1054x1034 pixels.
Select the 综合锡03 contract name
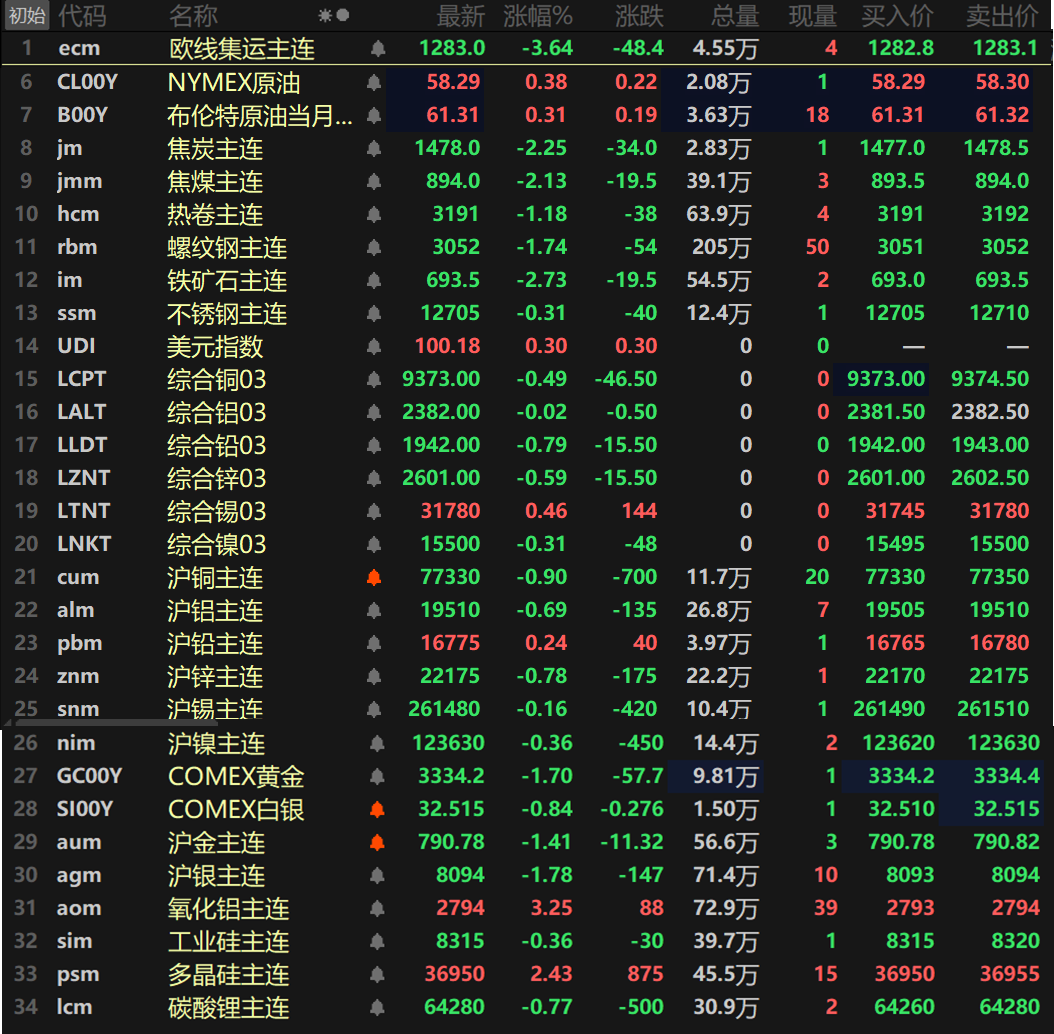click(216, 511)
